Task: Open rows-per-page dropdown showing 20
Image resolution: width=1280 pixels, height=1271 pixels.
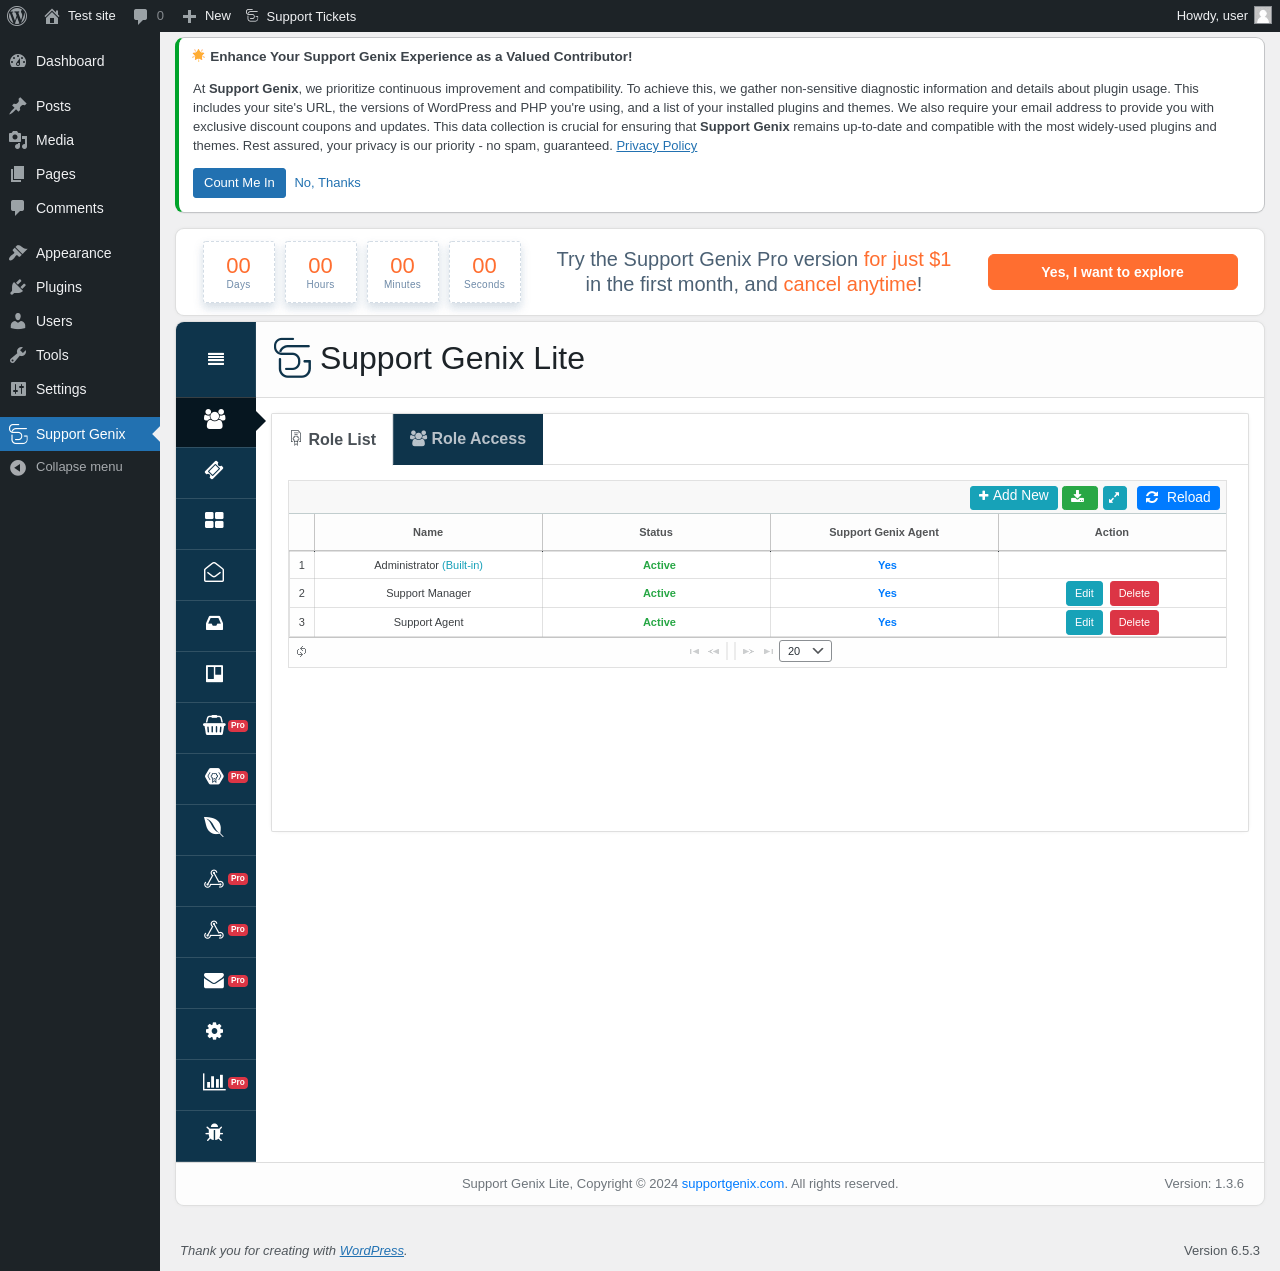Action: [x=805, y=651]
